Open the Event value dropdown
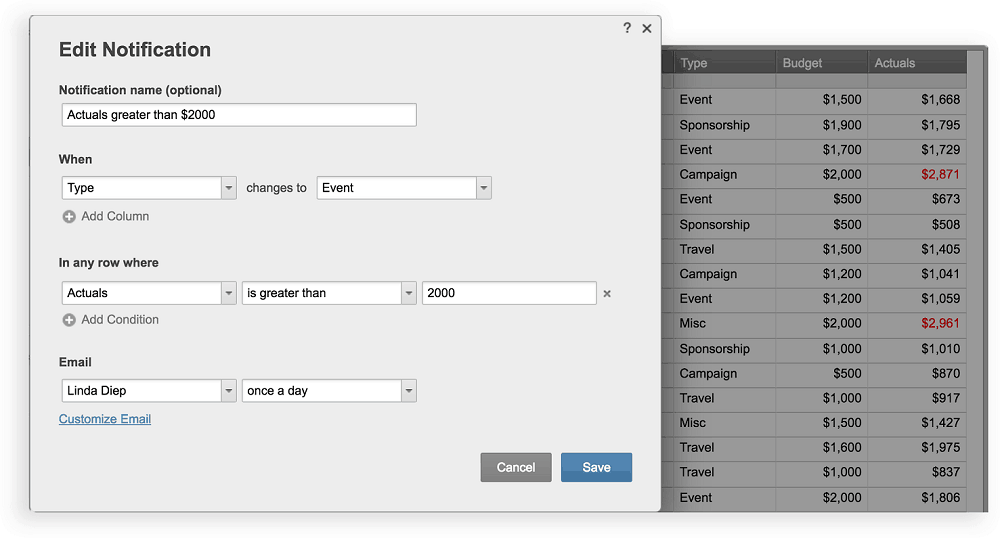This screenshot has width=1000, height=538. tap(404, 188)
